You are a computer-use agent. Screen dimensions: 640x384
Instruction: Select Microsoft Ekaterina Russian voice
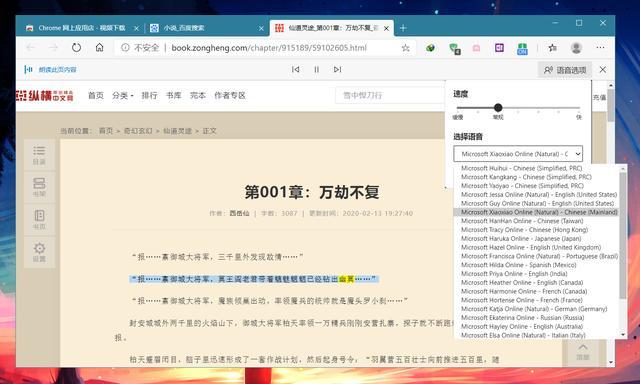click(522, 317)
